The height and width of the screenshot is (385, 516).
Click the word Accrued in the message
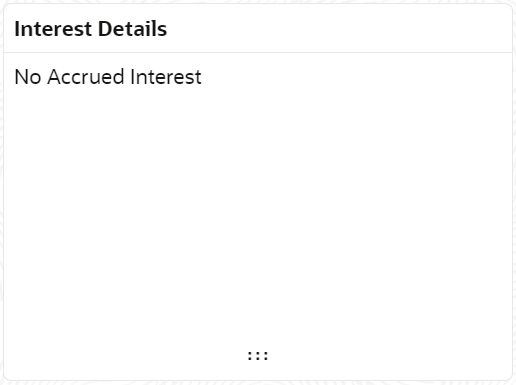(x=86, y=77)
